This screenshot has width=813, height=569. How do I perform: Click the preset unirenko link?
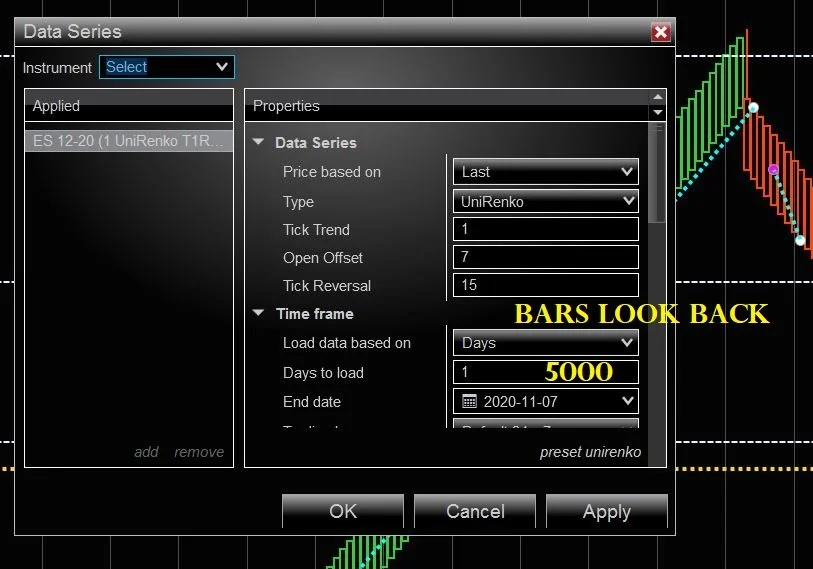(590, 452)
